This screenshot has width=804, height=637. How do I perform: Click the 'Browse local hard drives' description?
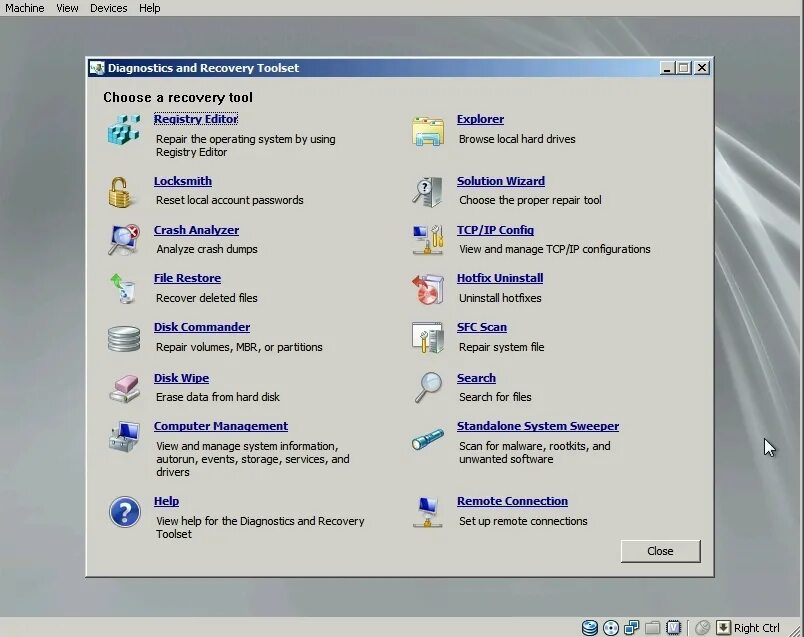[517, 139]
